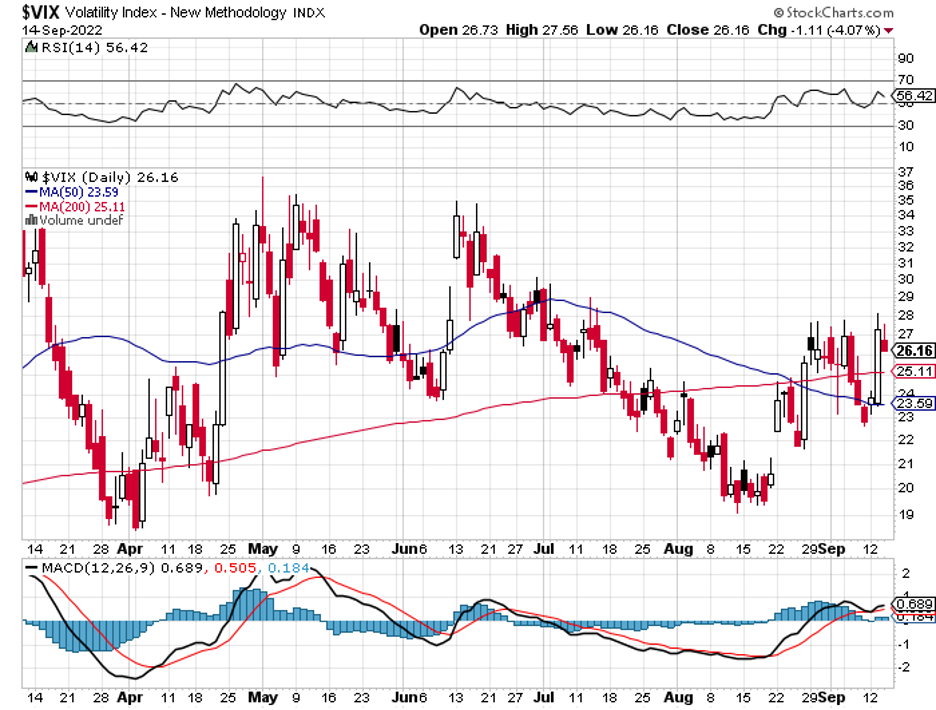Click the $VIX candlestick legend icon

click(x=31, y=177)
